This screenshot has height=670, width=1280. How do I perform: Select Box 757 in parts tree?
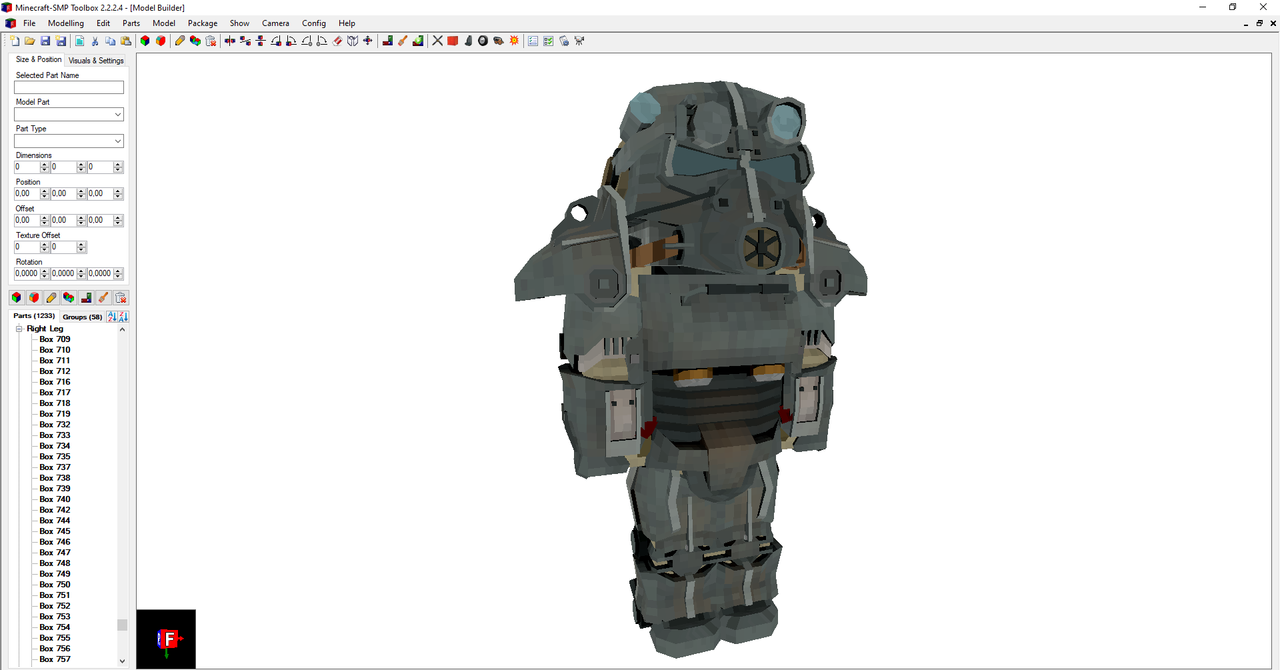coord(55,659)
